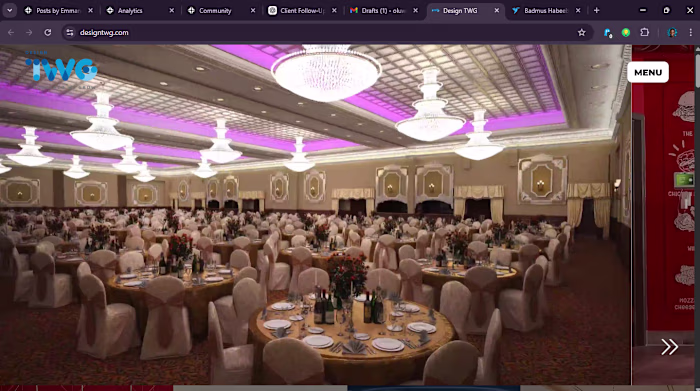
Task: Open the green circular extension icon
Action: click(x=626, y=33)
